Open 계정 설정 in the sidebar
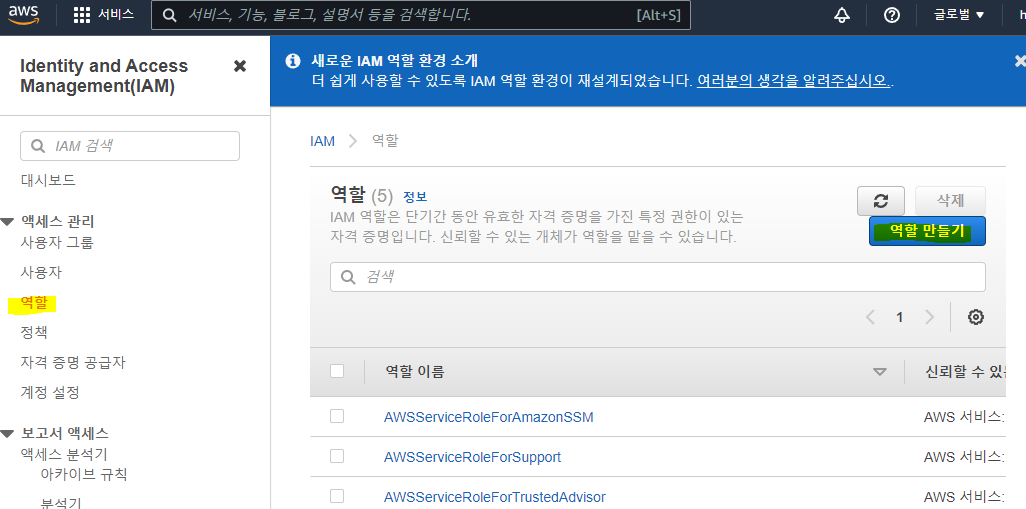The width and height of the screenshot is (1026, 509). (50, 393)
